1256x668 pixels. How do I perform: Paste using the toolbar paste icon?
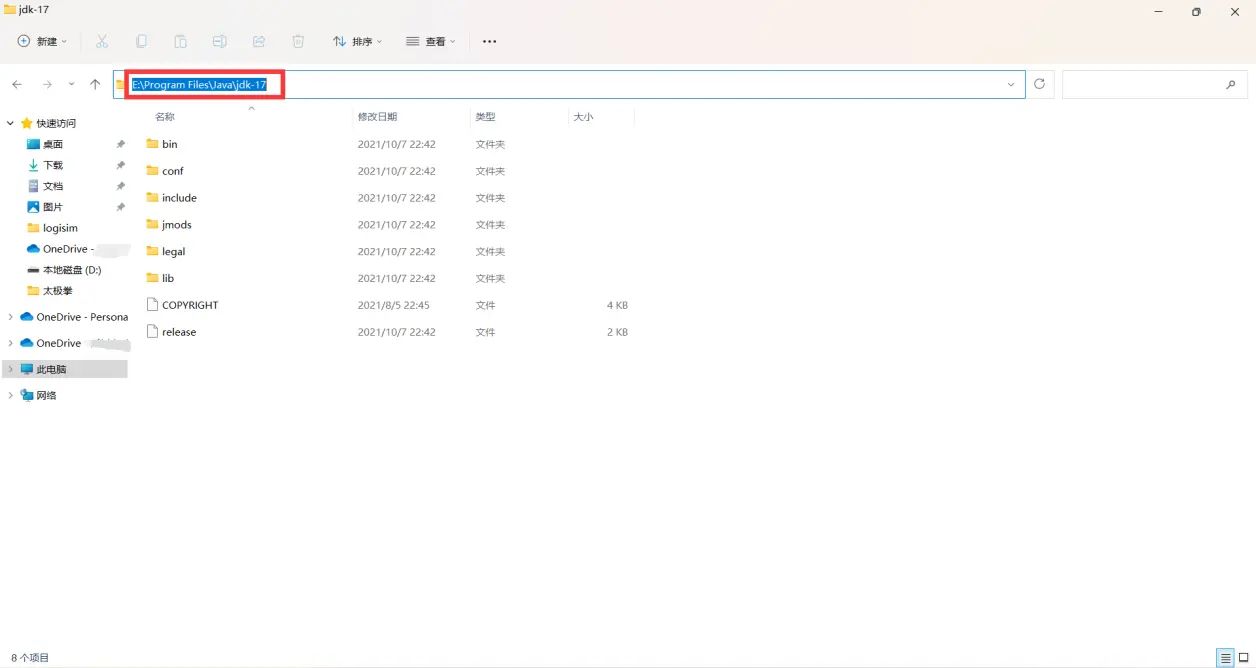[180, 41]
